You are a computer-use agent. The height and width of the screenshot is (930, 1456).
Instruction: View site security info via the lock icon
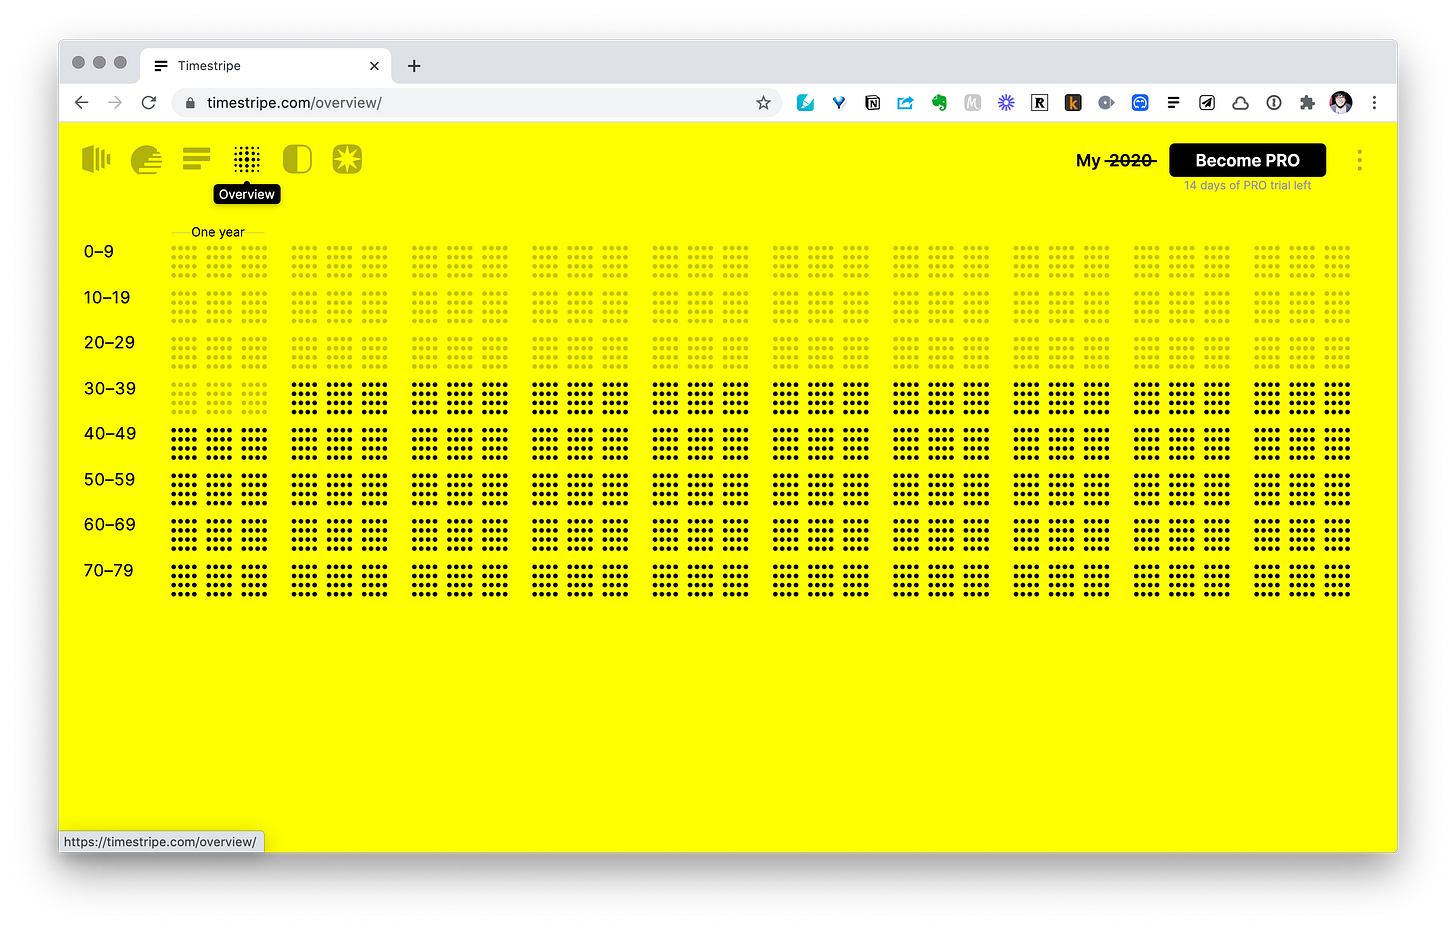[x=190, y=102]
